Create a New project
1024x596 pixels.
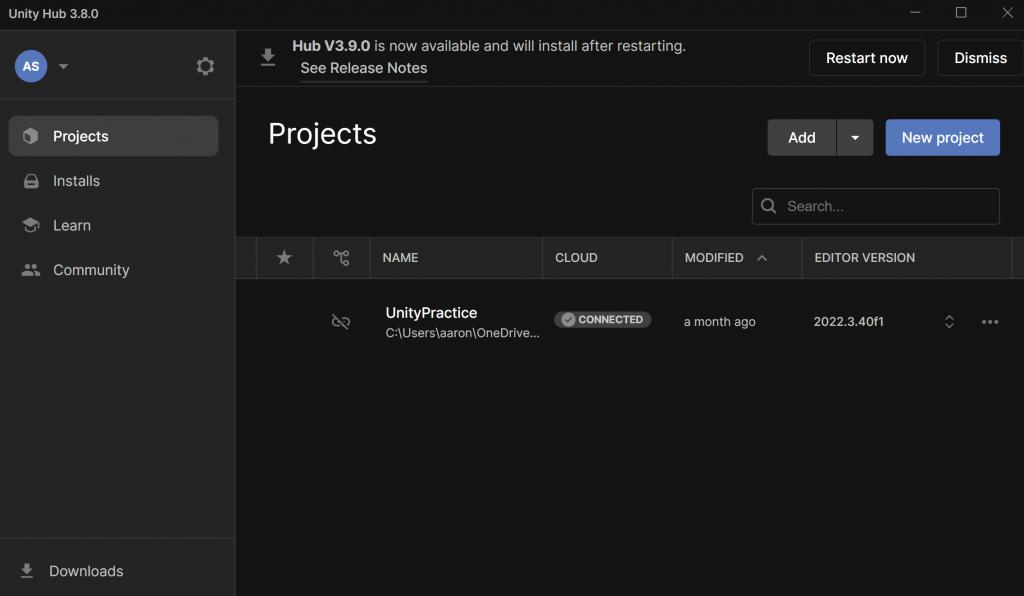pyautogui.click(x=942, y=137)
